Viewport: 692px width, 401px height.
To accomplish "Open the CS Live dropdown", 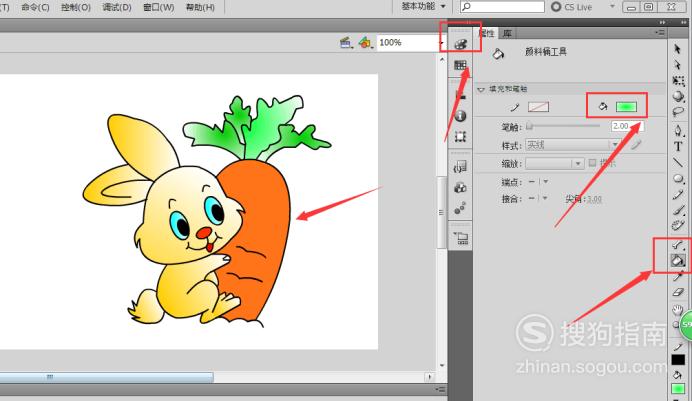I will pos(612,6).
